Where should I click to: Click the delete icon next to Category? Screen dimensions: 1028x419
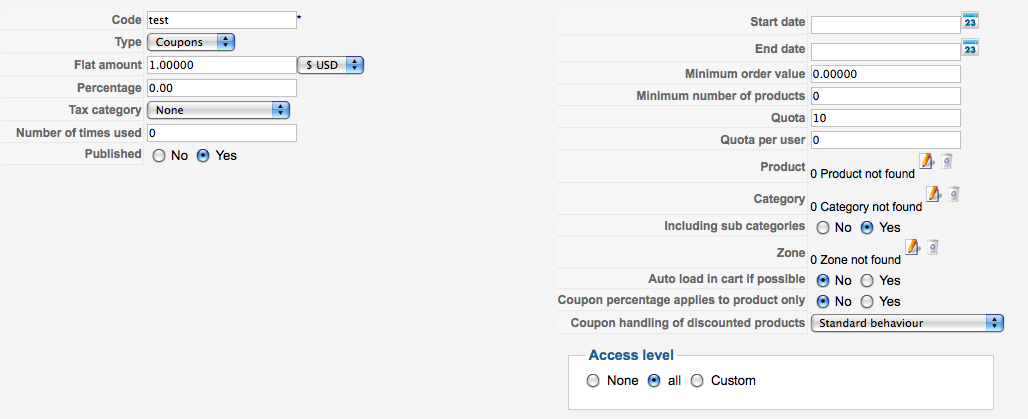tap(954, 194)
